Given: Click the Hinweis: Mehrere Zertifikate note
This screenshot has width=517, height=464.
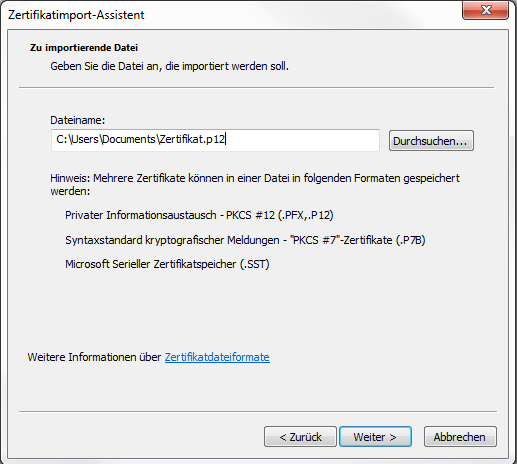Looking at the screenshot, I should [255, 184].
